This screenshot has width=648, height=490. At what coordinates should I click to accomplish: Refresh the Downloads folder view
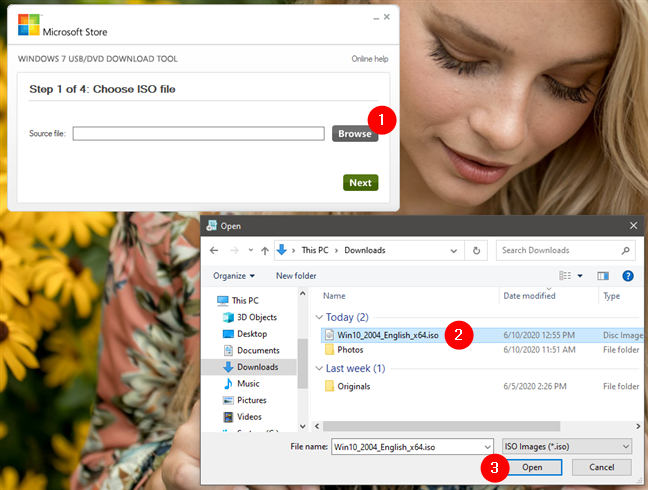coord(476,250)
